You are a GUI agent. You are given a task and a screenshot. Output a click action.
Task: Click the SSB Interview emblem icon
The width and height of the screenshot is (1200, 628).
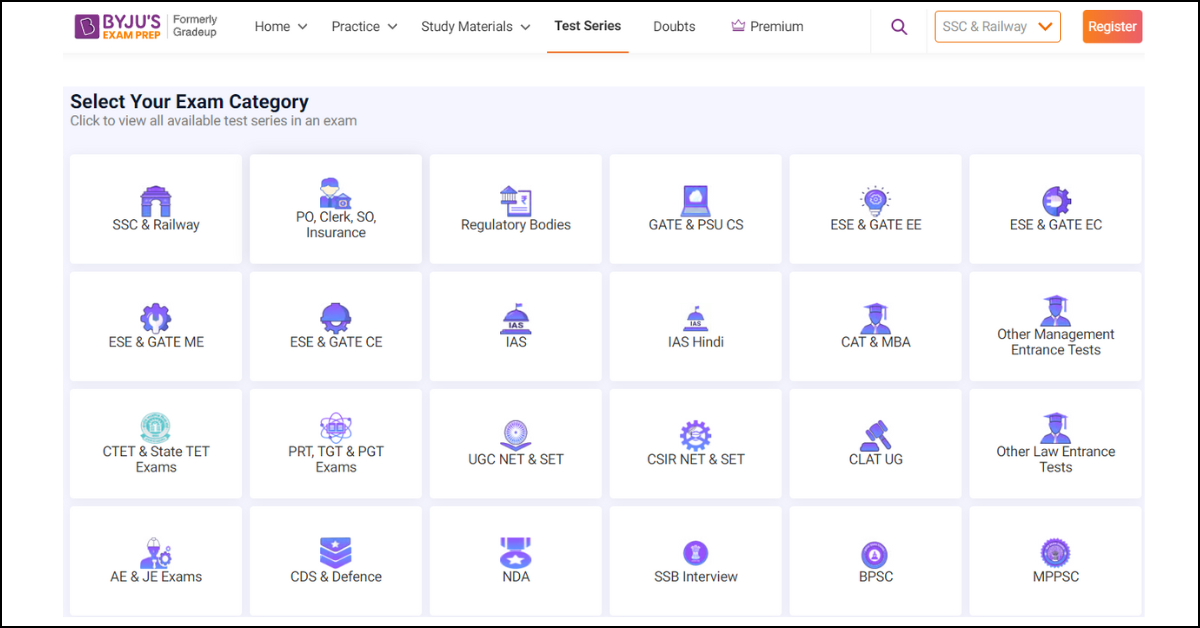(x=695, y=552)
